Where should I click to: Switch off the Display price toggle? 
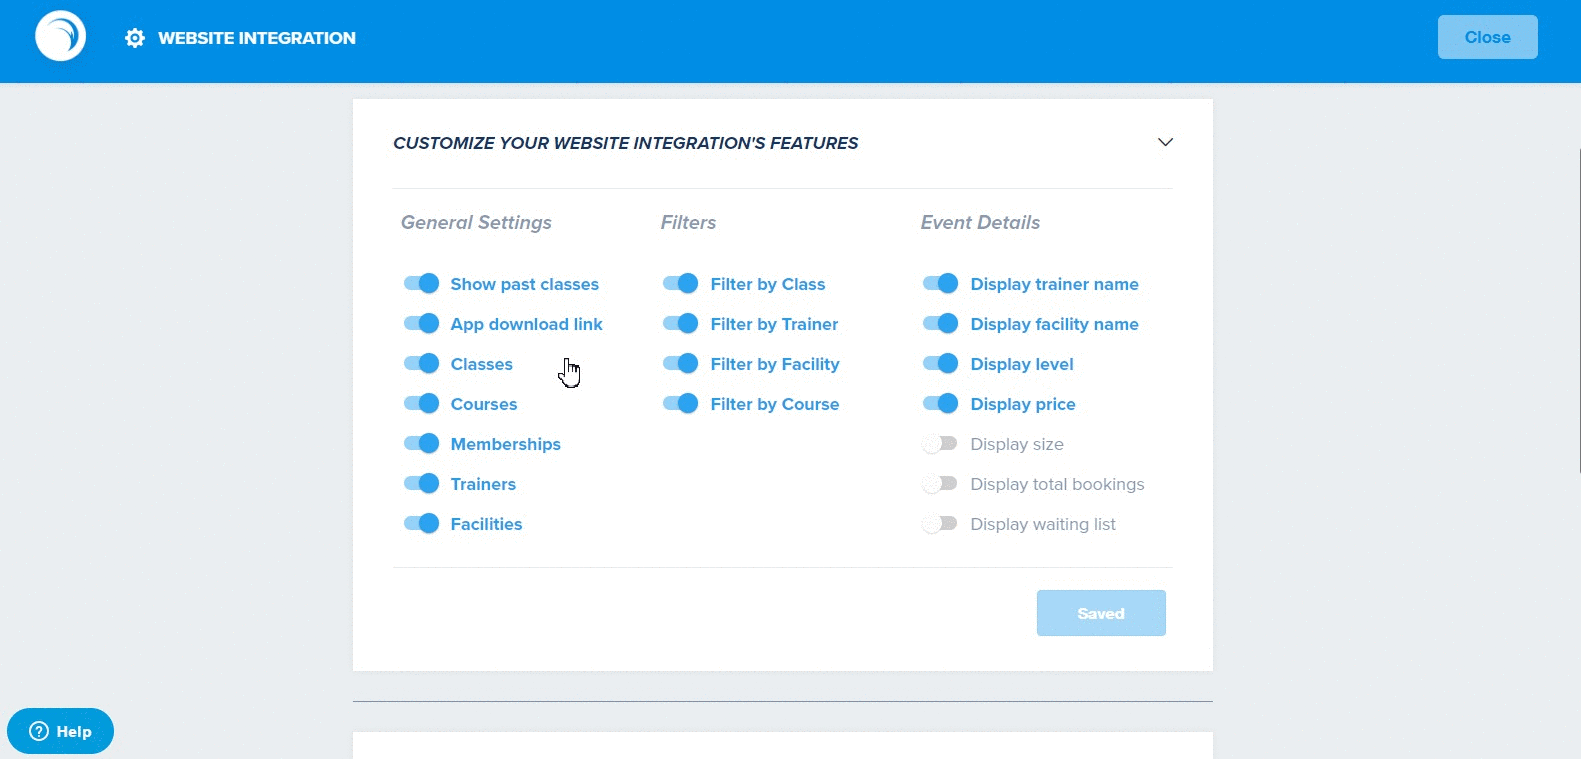click(941, 403)
